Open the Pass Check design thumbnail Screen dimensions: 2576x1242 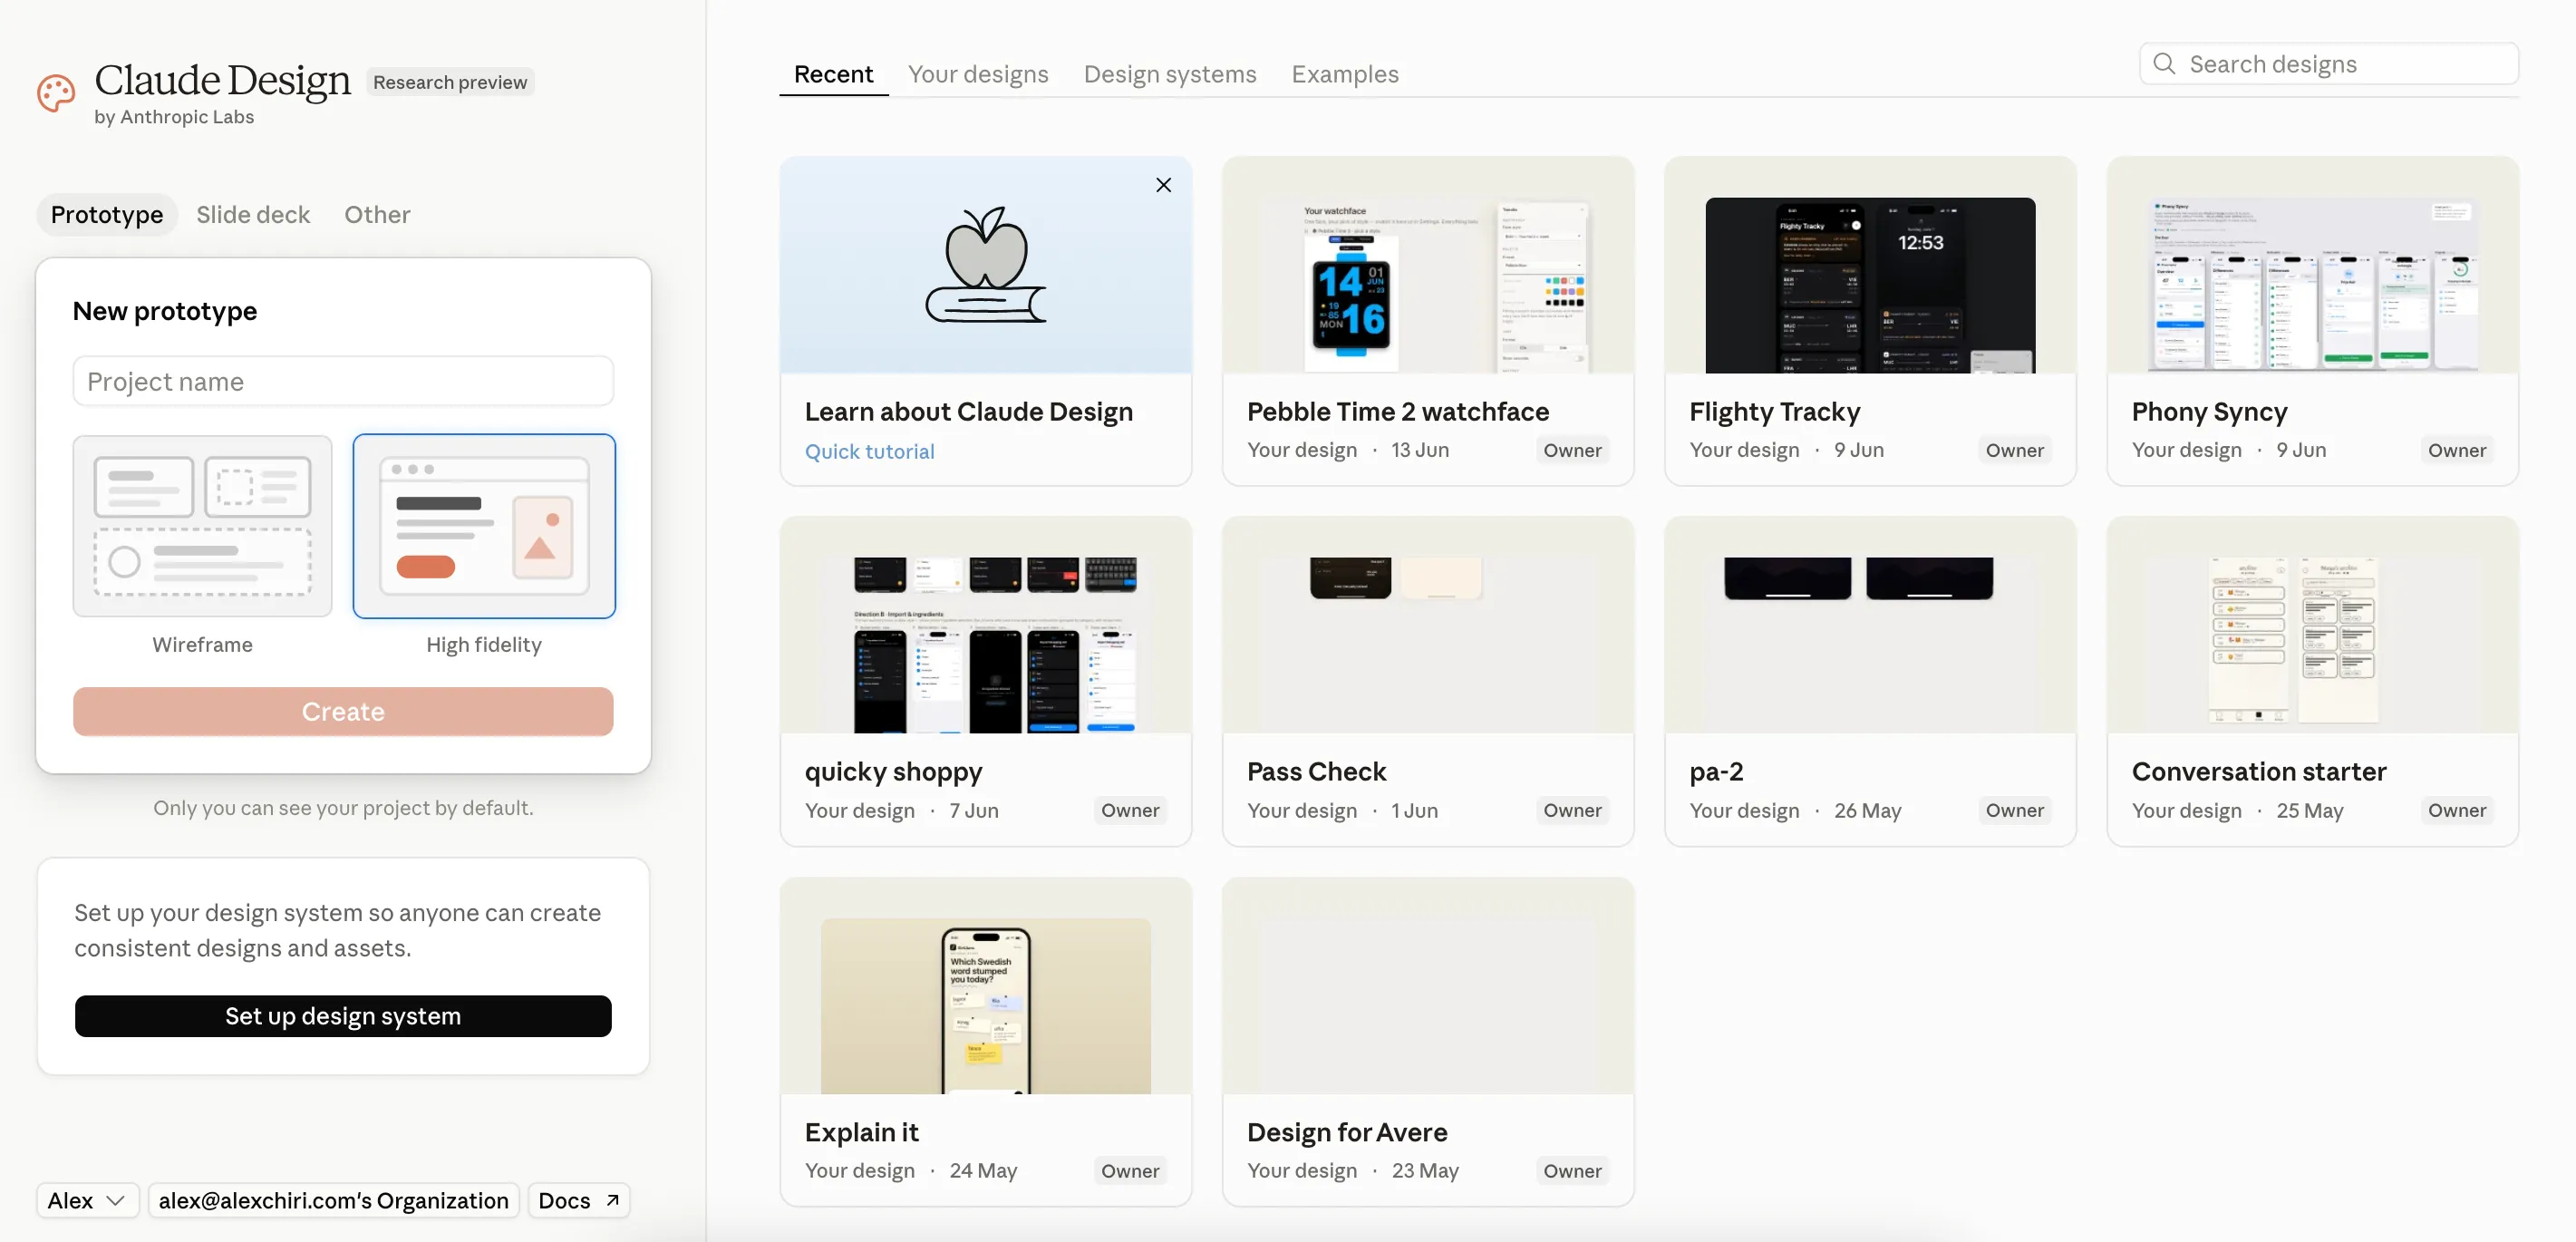point(1427,625)
